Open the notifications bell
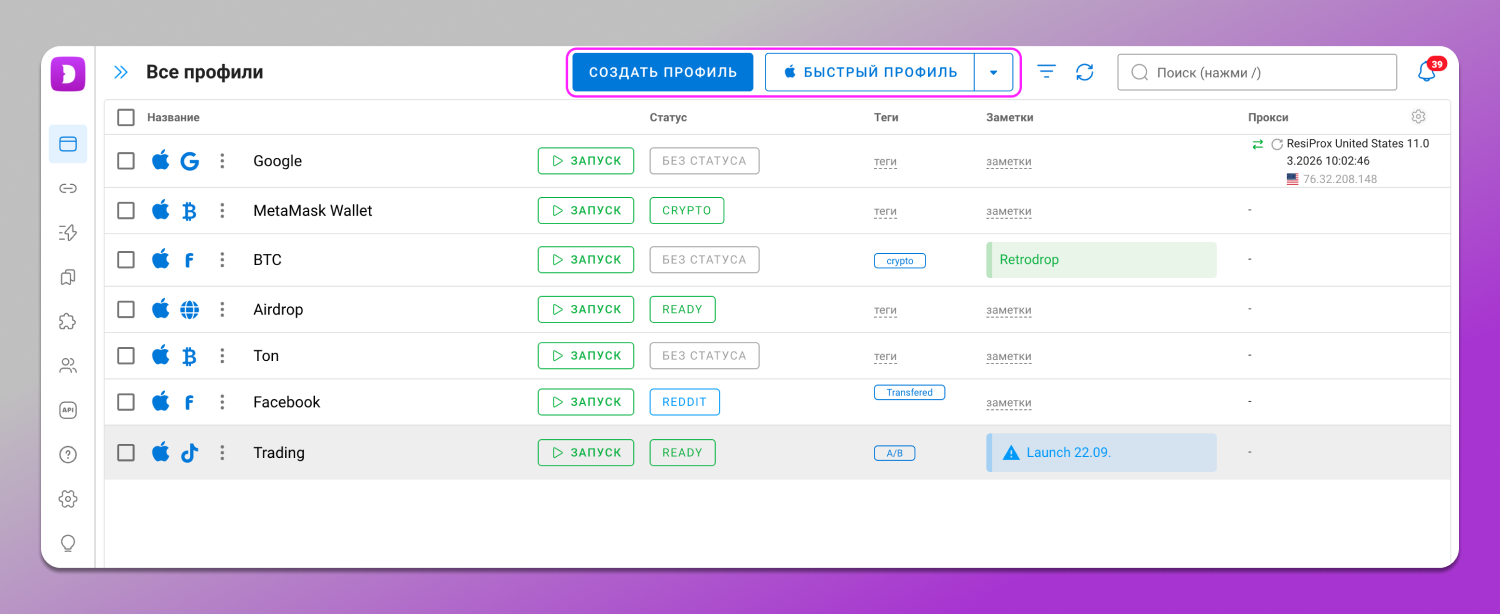 (1427, 72)
